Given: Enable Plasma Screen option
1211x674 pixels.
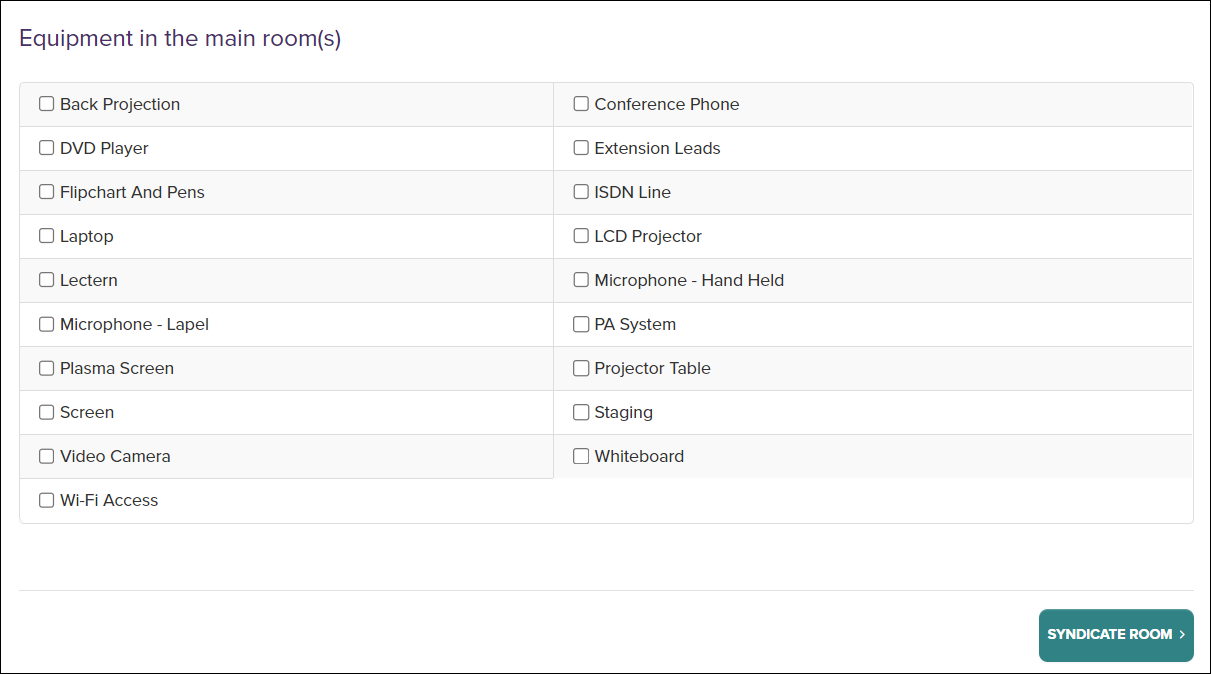Looking at the screenshot, I should (46, 367).
